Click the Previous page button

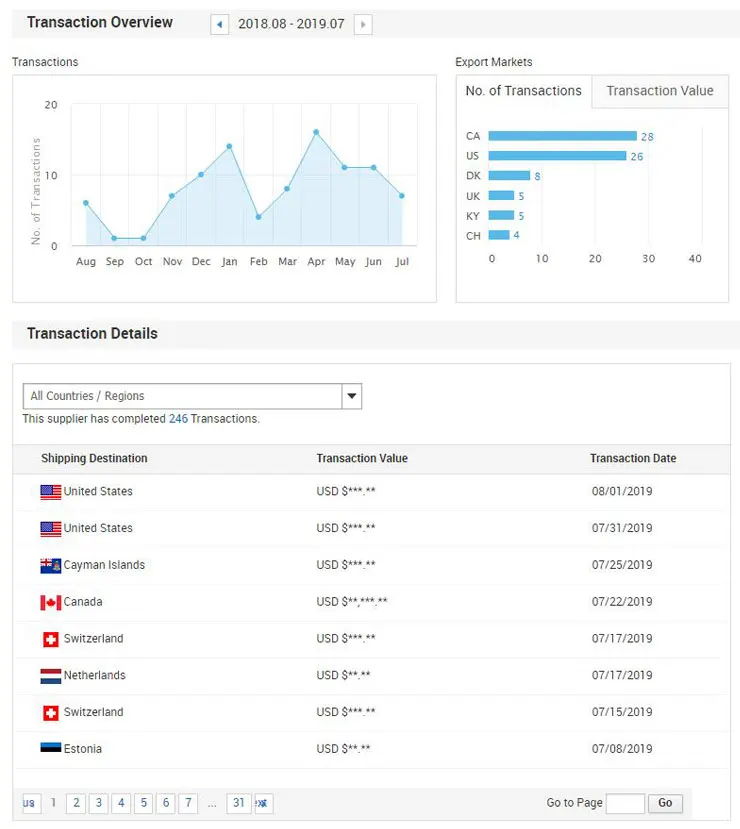point(32,803)
